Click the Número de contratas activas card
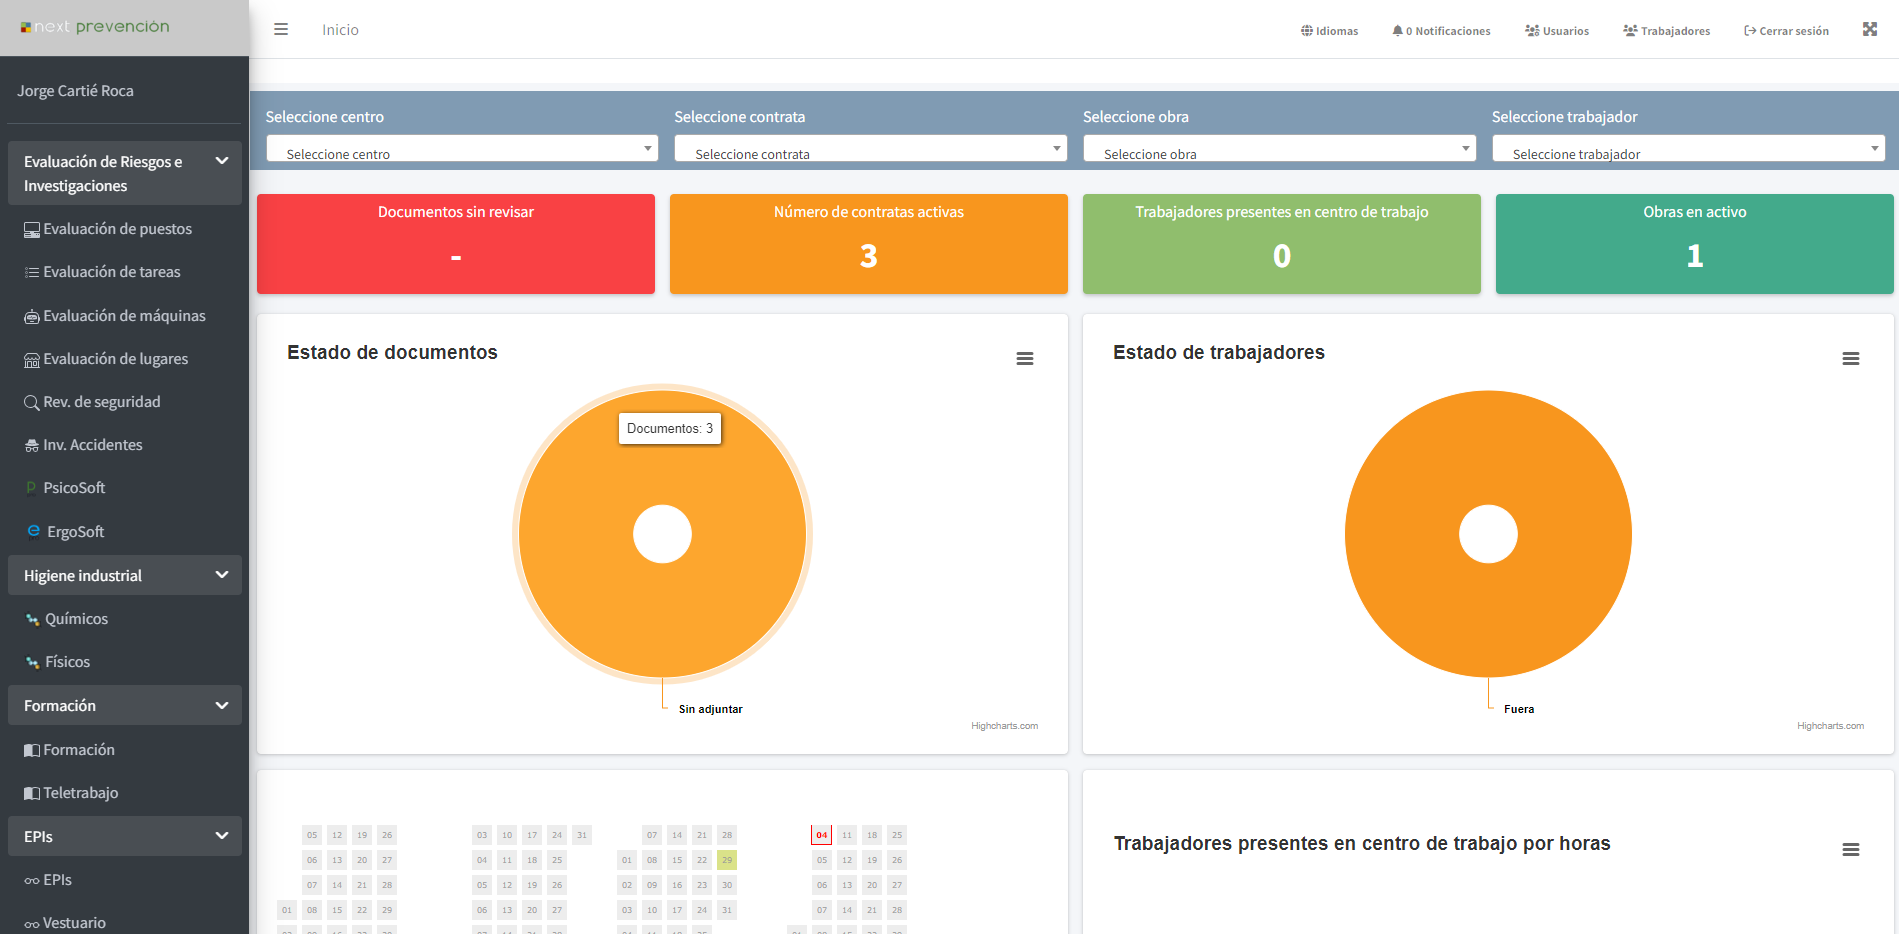 pyautogui.click(x=869, y=244)
